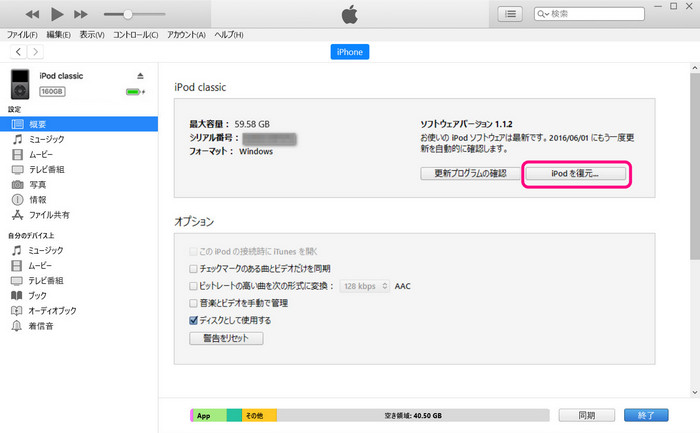Click the rewind playback button
The width and height of the screenshot is (700, 433).
tap(32, 14)
